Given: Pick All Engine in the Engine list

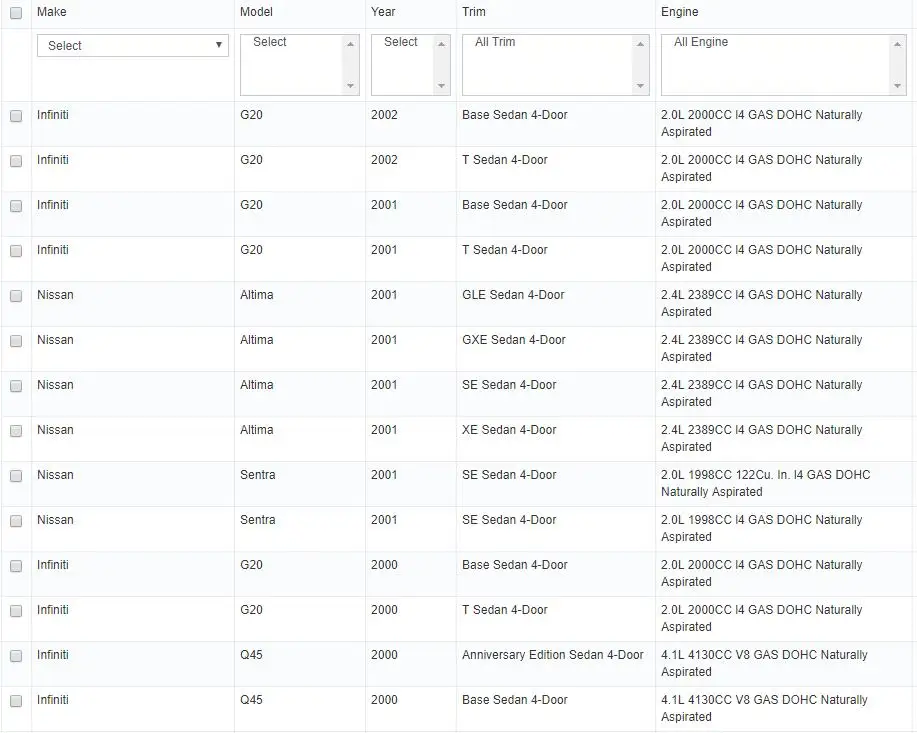Looking at the screenshot, I should click(x=701, y=42).
